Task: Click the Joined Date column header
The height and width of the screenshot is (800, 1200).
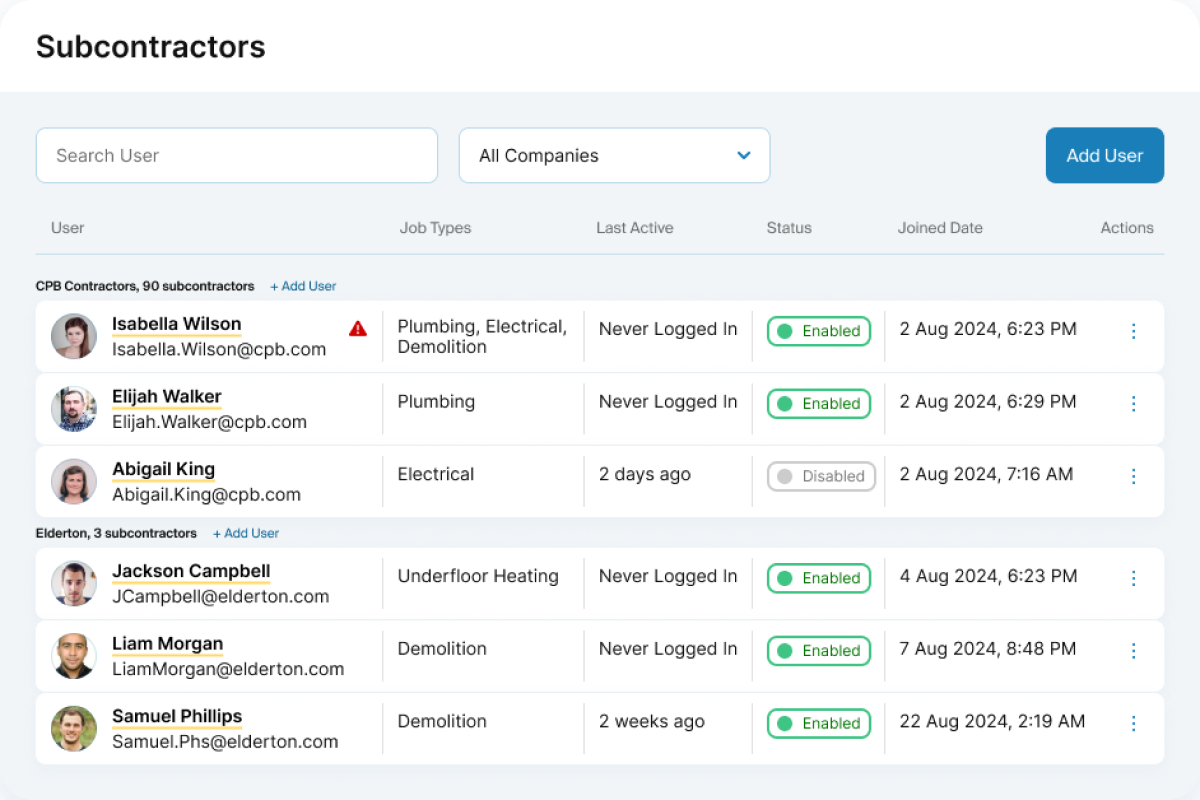Action: 940,228
